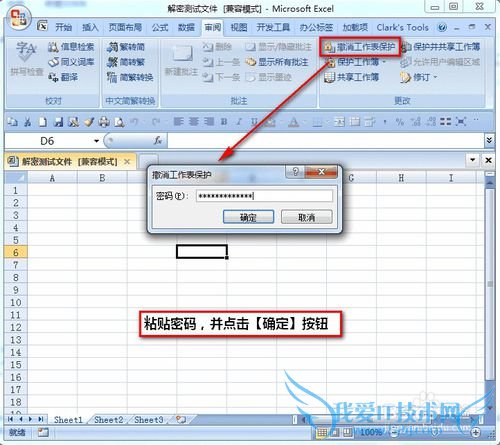500x445 pixels.
Task: Select the Select All corner button
Action: tap(16, 178)
